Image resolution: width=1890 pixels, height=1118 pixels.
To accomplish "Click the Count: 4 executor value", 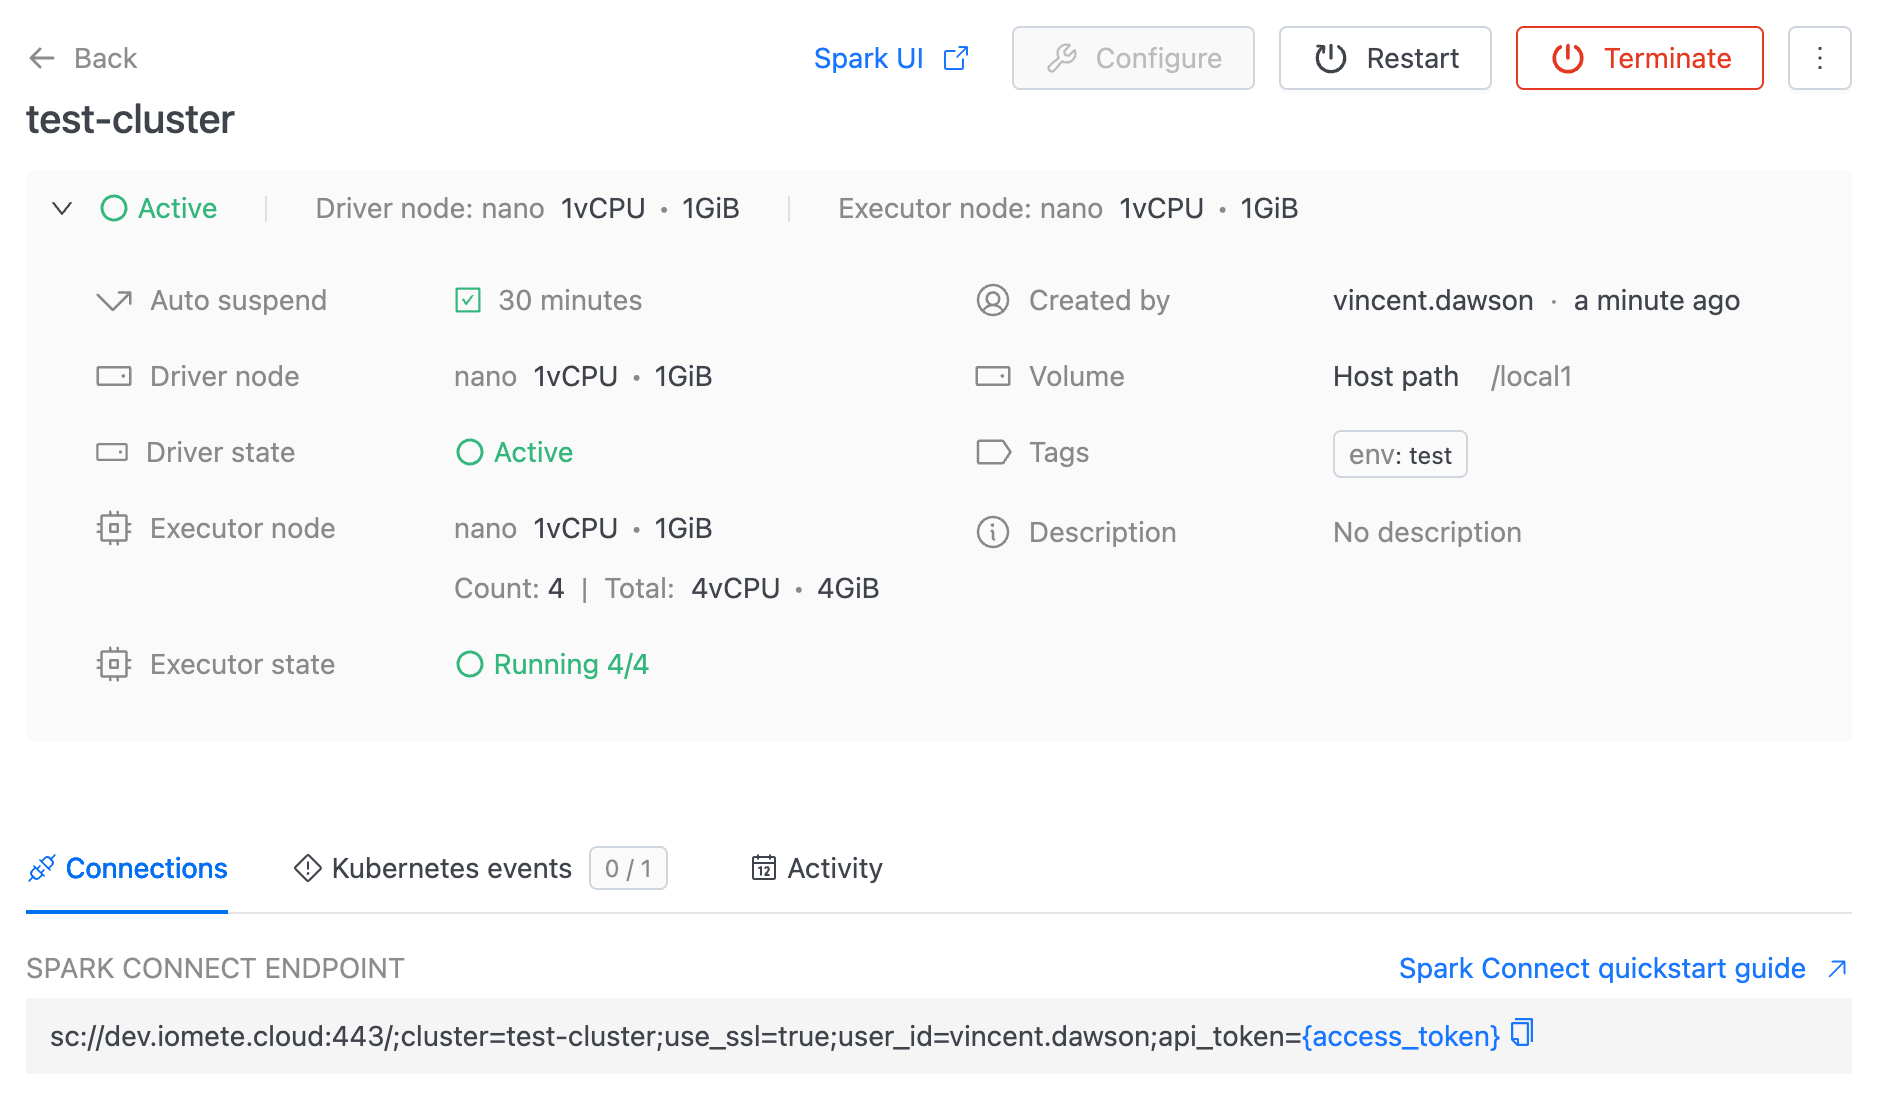I will pos(509,588).
